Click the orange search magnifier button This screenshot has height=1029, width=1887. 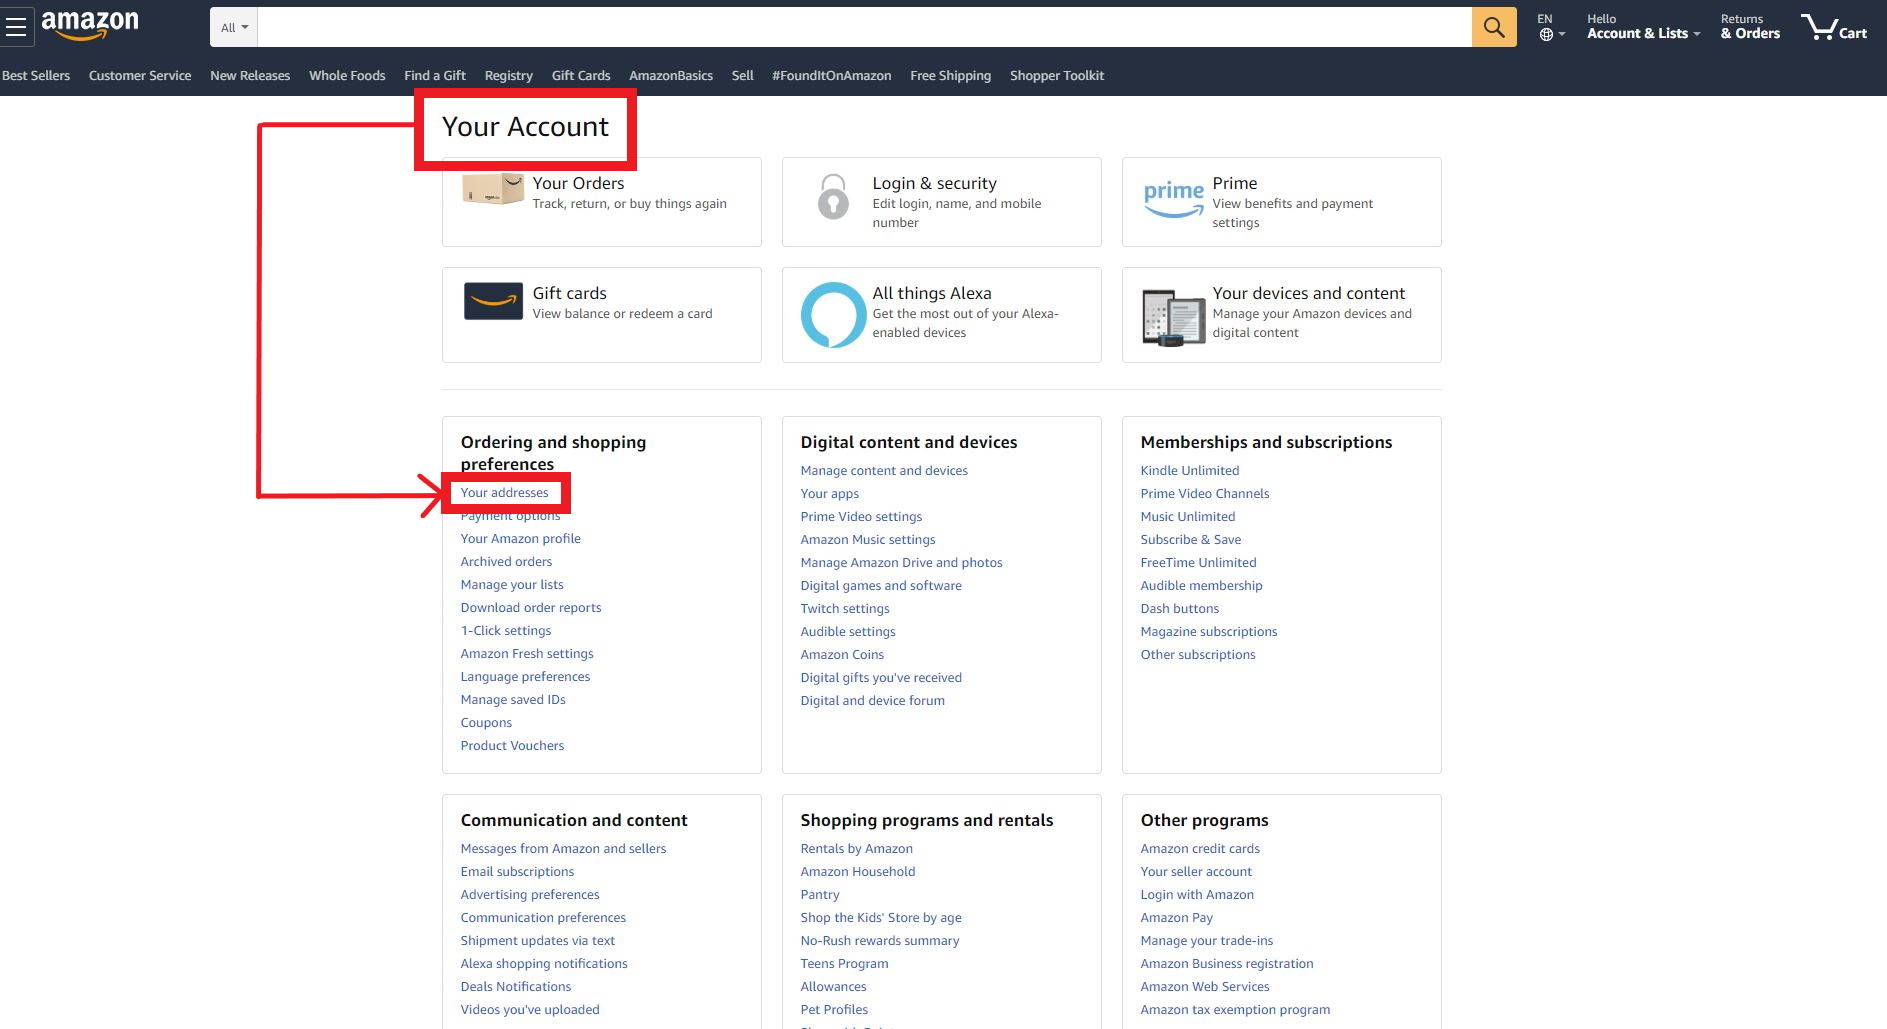1494,27
